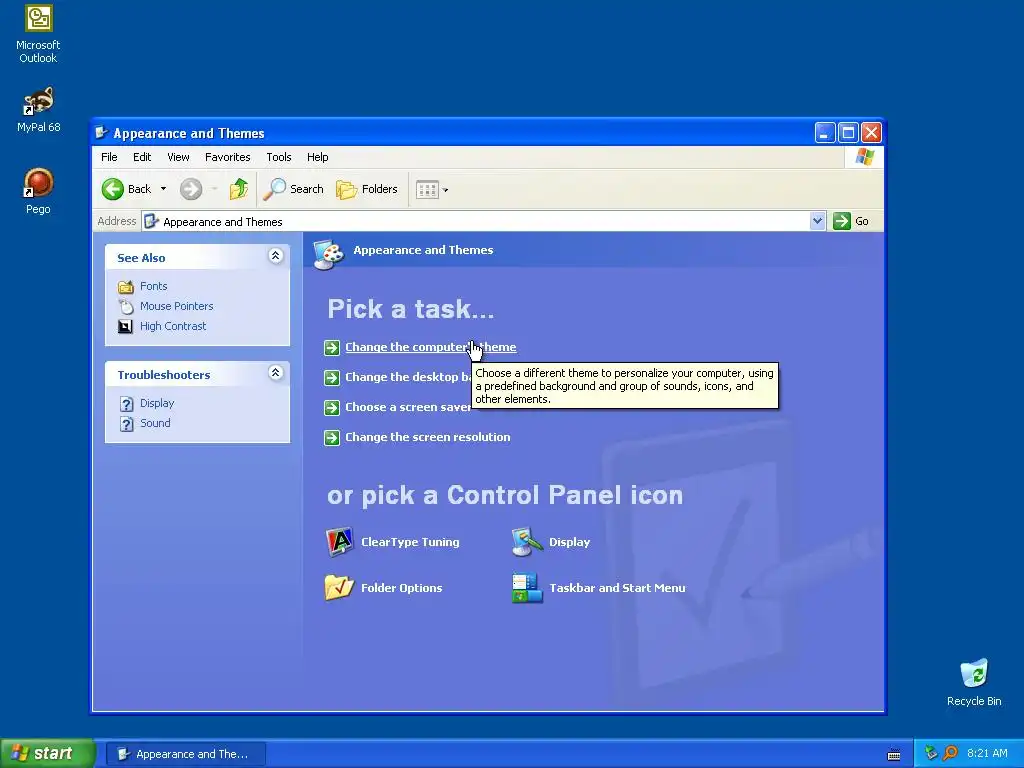
Task: Open the Pego desktop shortcut
Action: [38, 191]
